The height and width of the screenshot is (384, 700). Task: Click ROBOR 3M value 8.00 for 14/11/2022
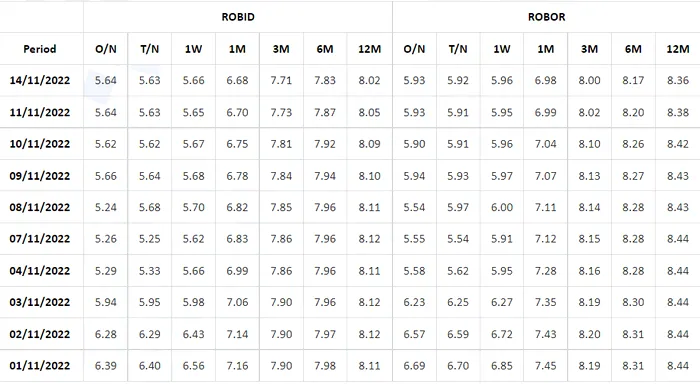[589, 80]
